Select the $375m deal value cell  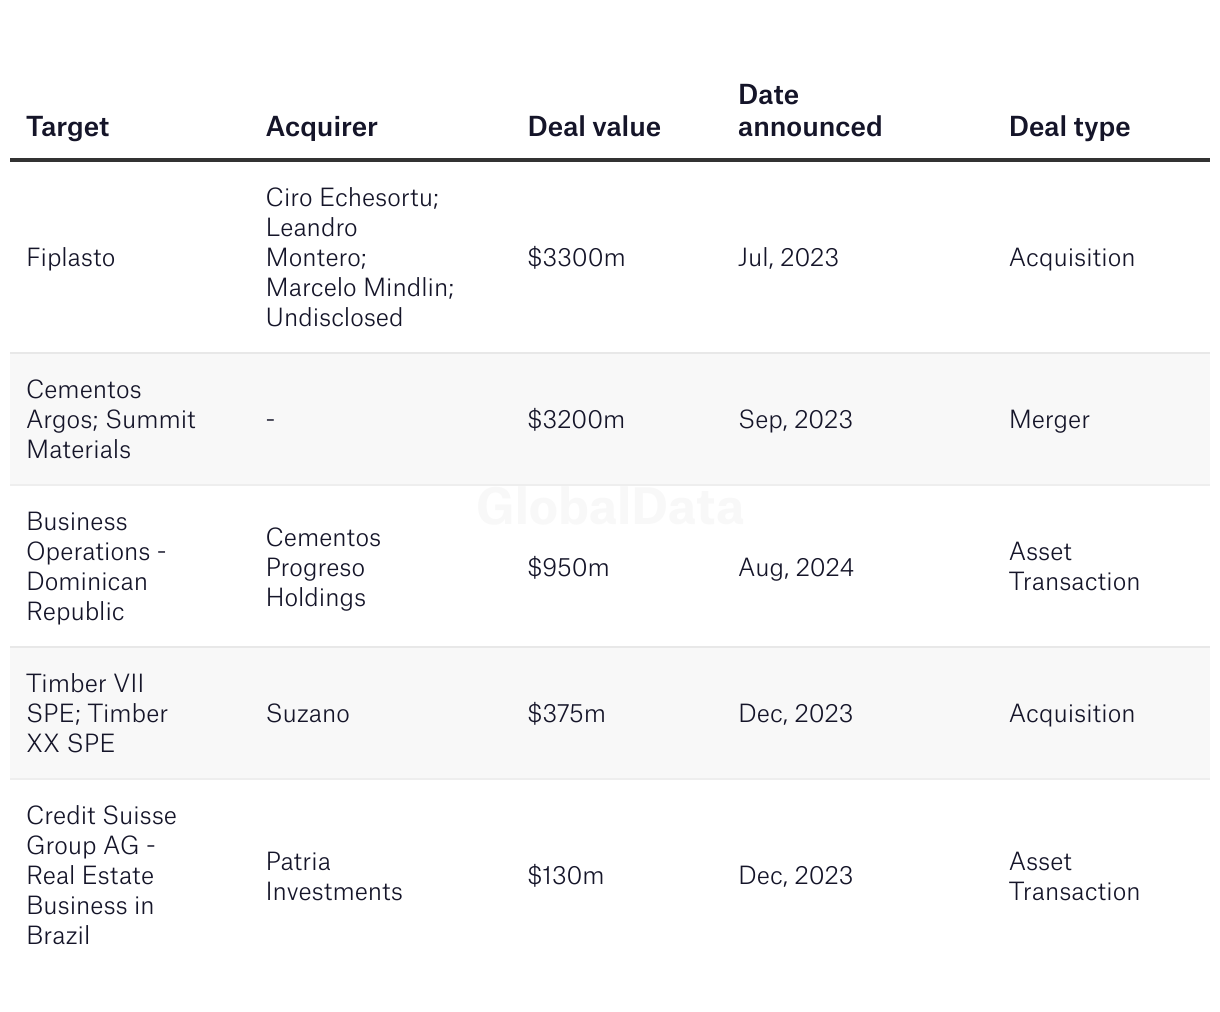click(567, 714)
